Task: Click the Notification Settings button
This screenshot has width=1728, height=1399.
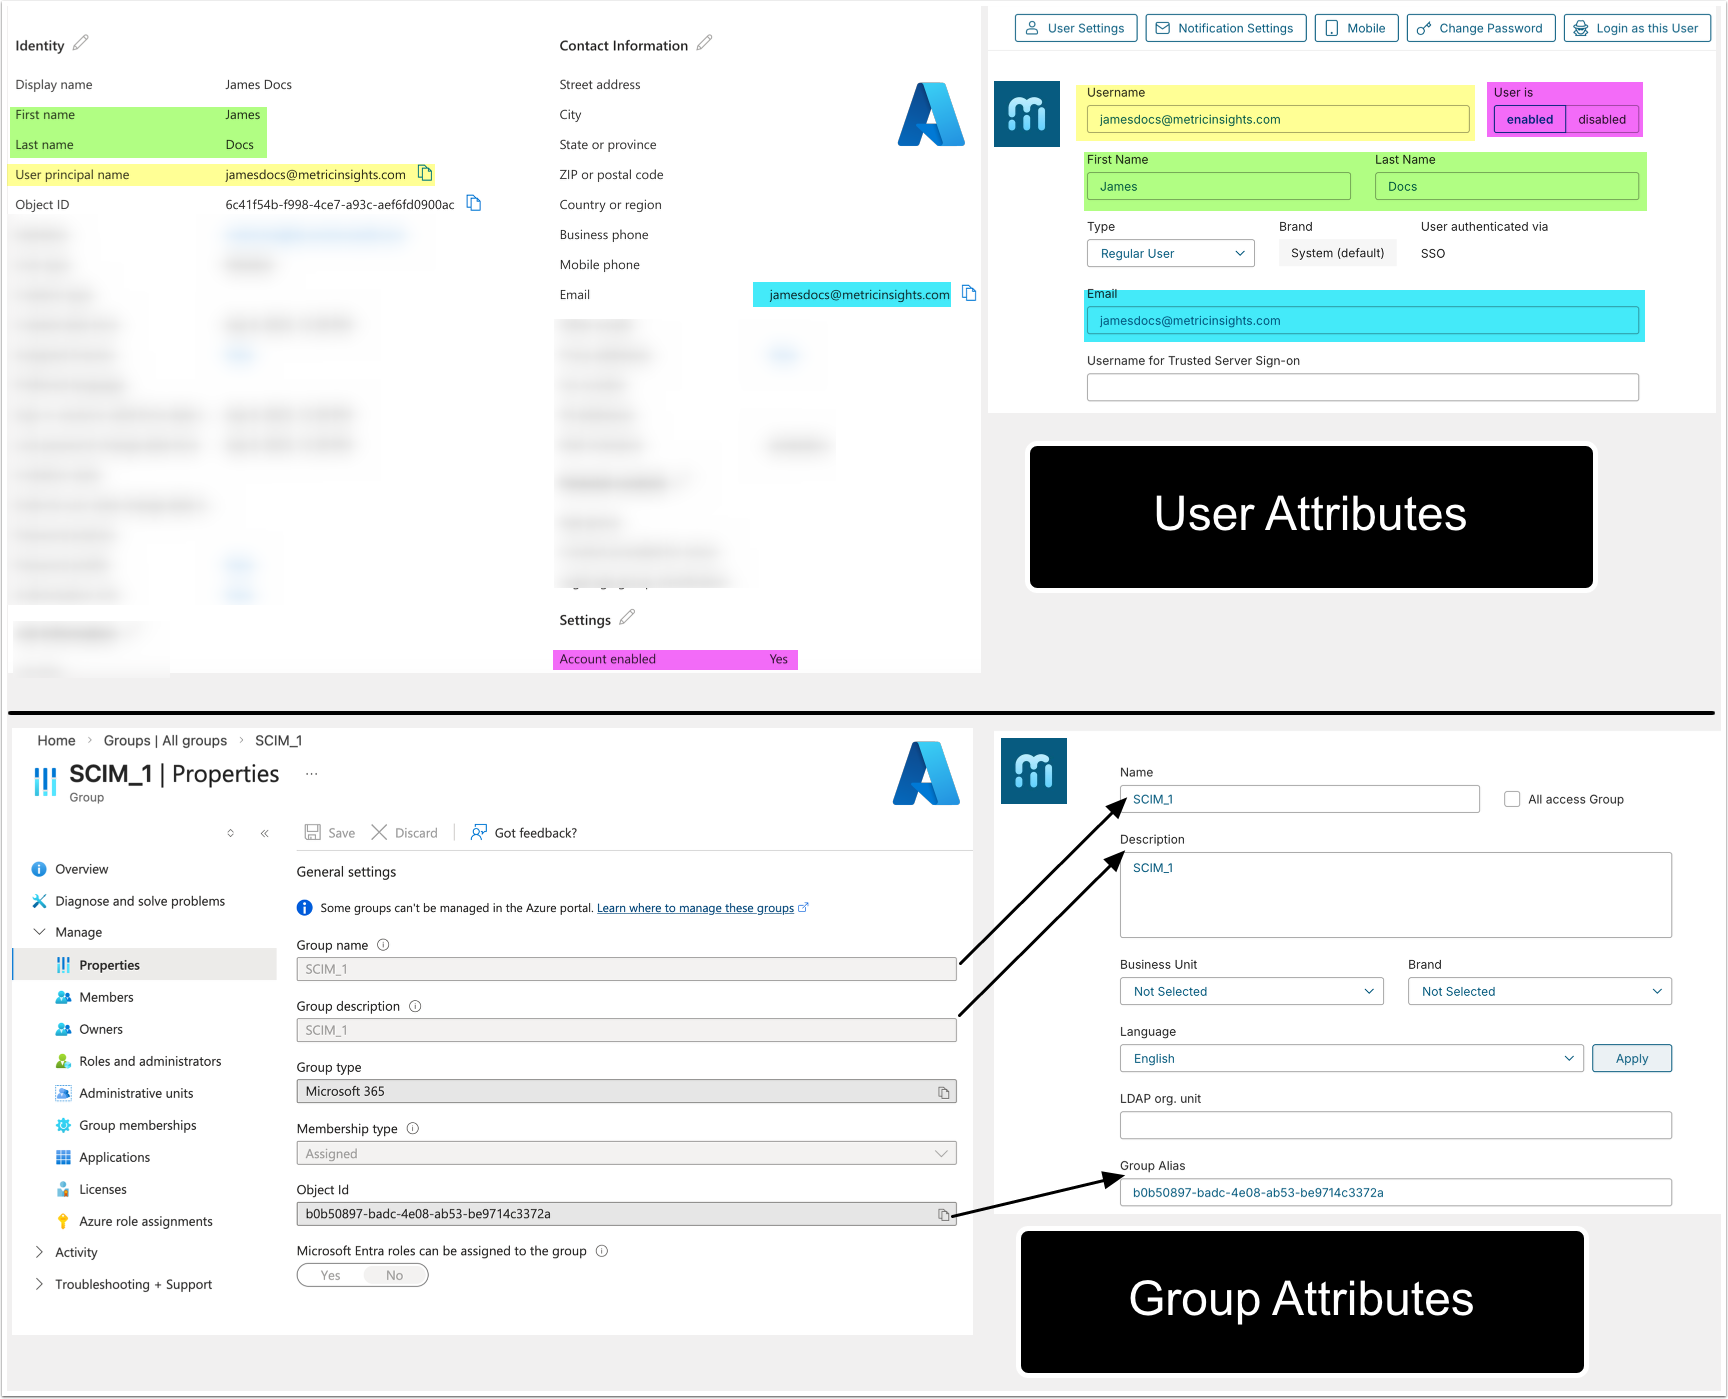Action: [x=1225, y=28]
